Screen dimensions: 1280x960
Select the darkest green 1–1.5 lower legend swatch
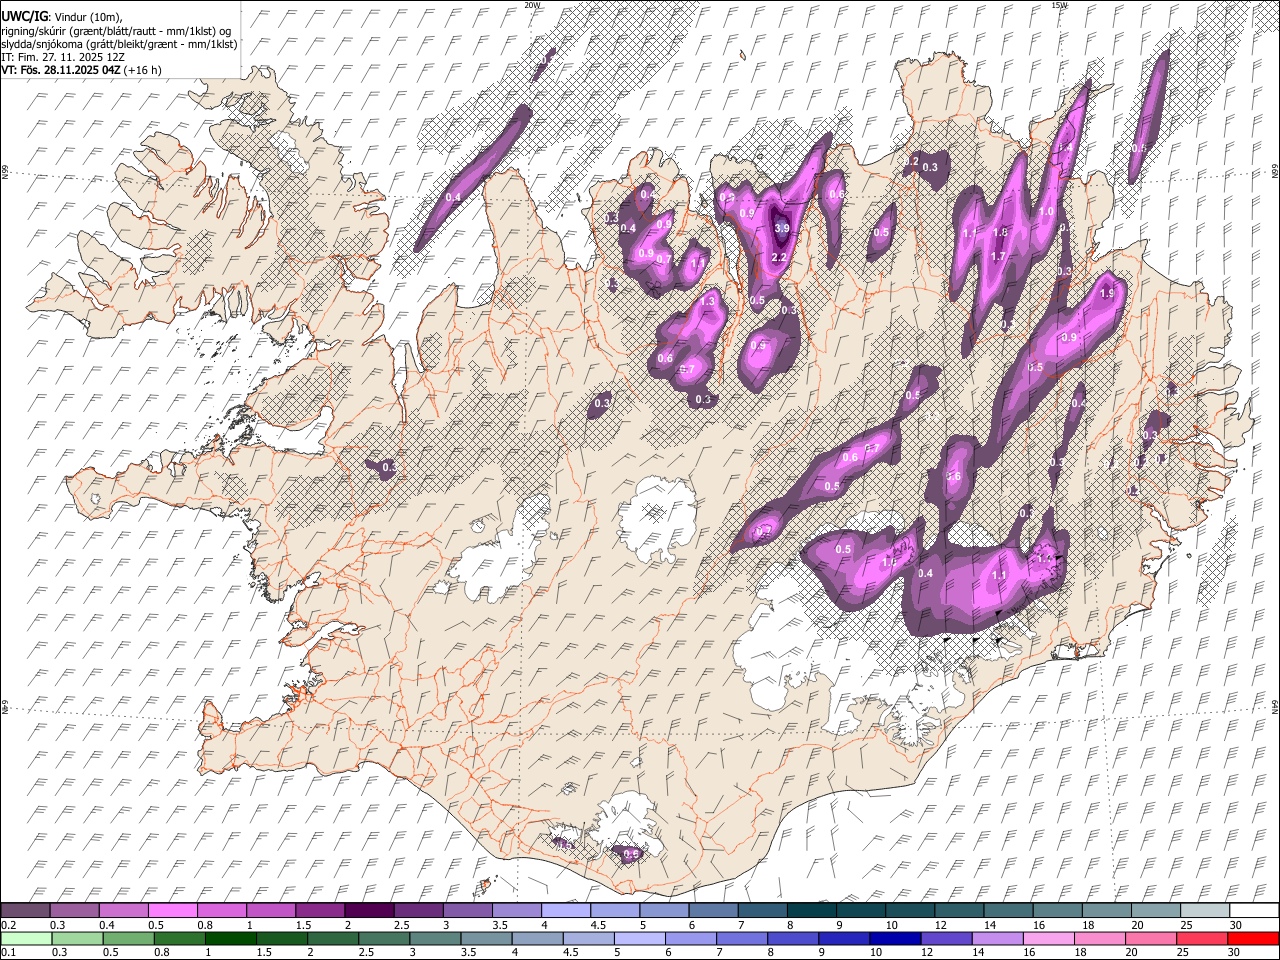click(230, 939)
